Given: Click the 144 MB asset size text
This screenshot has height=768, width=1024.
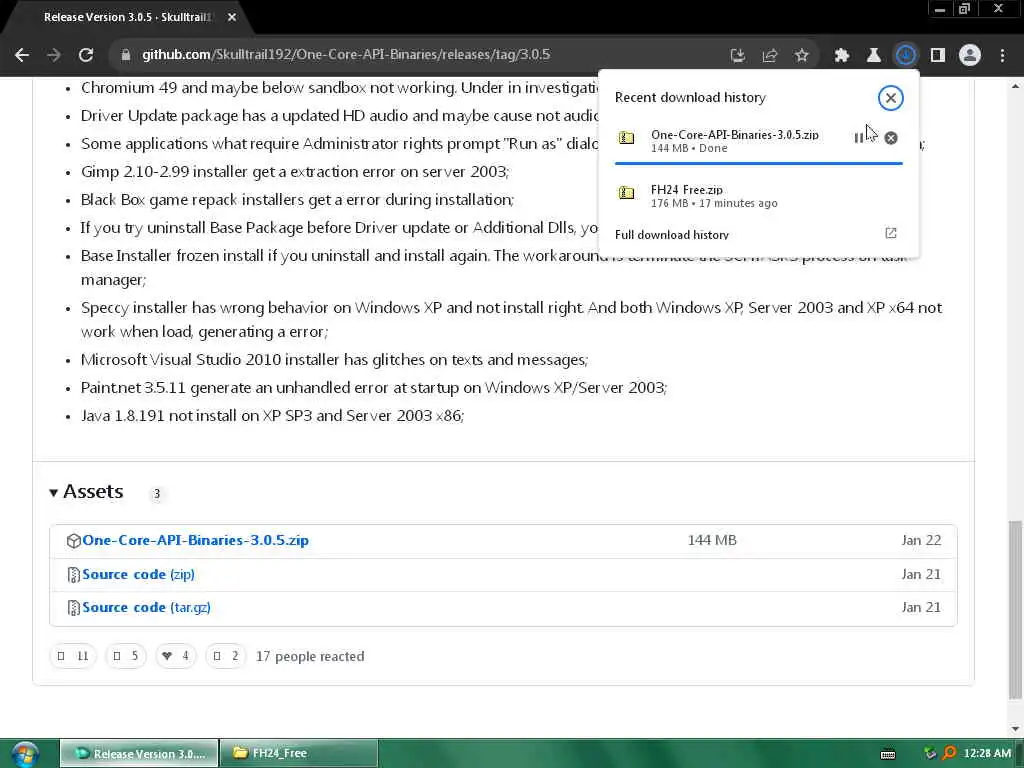Looking at the screenshot, I should [712, 540].
